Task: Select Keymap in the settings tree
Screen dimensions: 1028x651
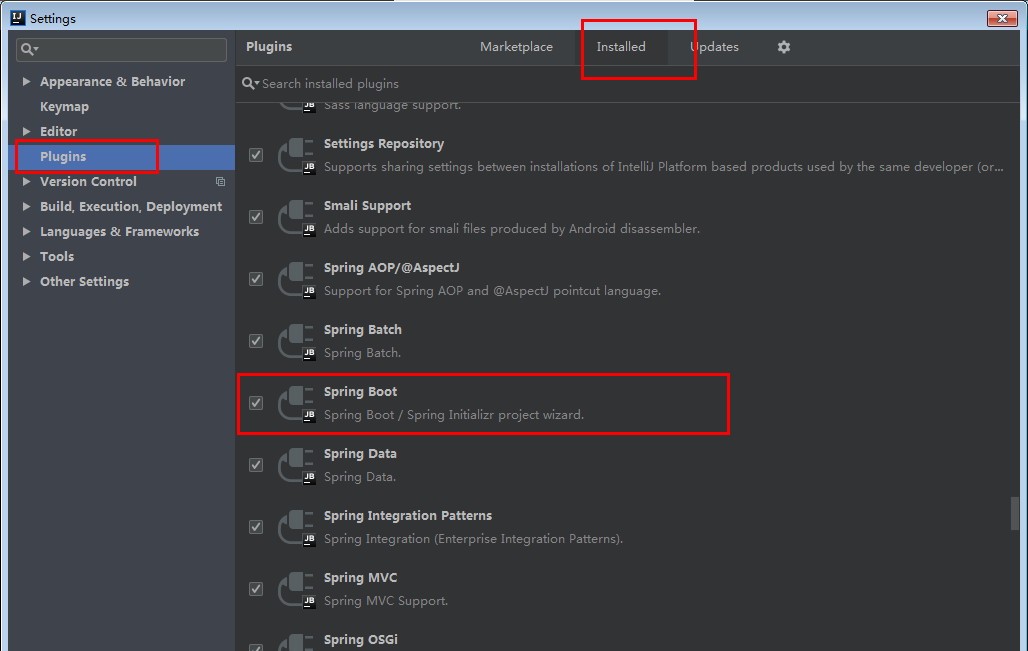Action: pos(64,106)
